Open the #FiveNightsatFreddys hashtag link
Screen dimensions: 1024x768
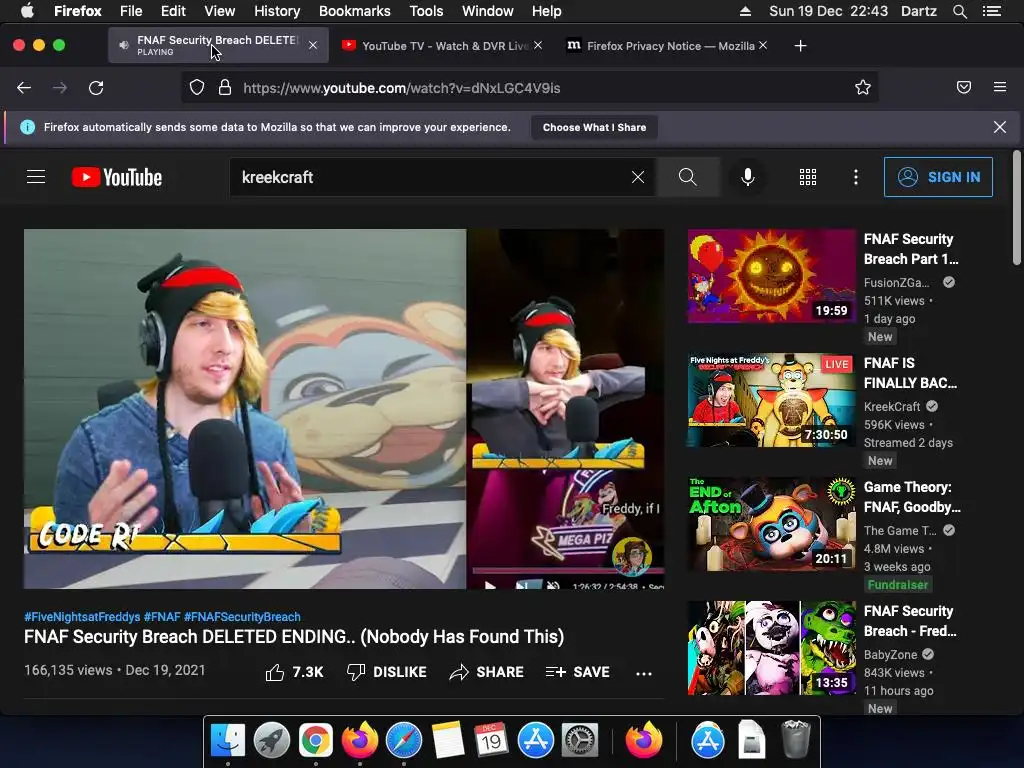coord(82,616)
